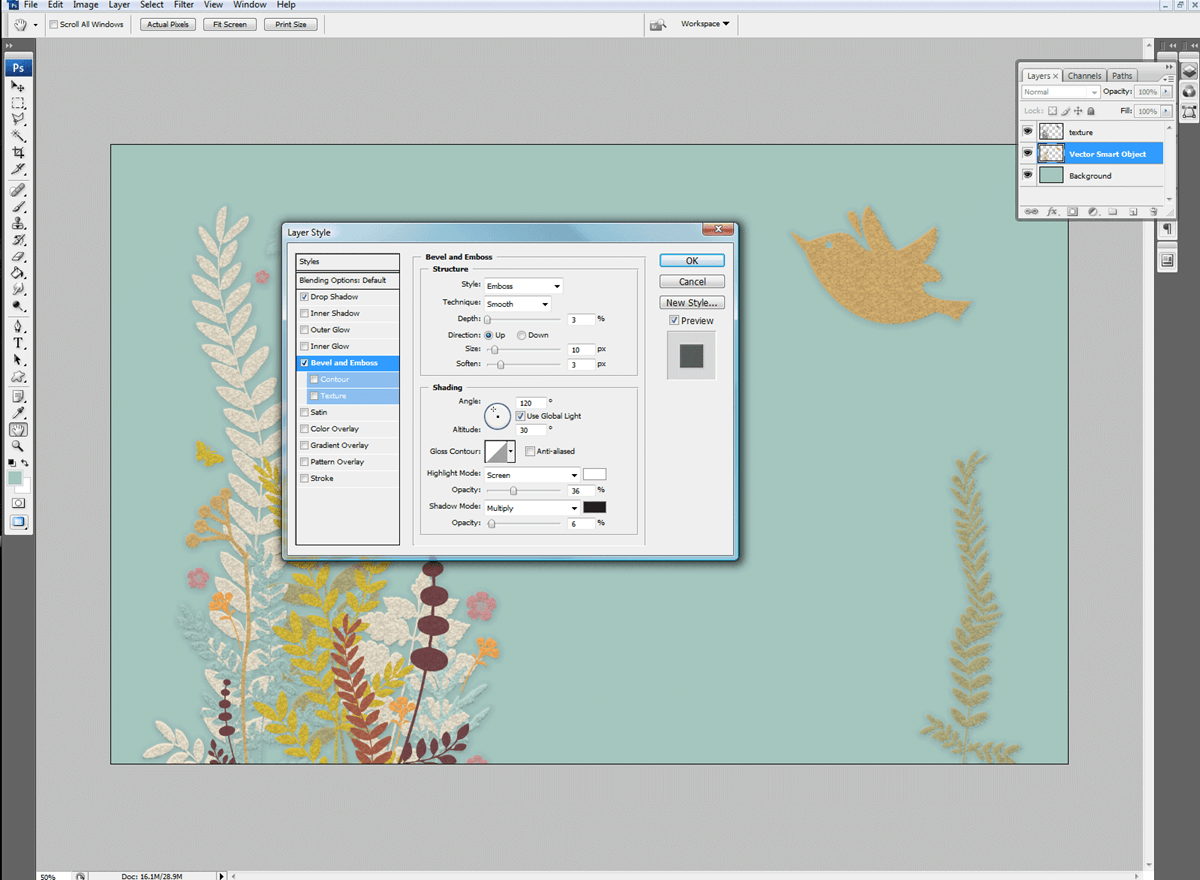This screenshot has width=1200, height=880.
Task: Open the emboss Style dropdown
Action: 523,286
